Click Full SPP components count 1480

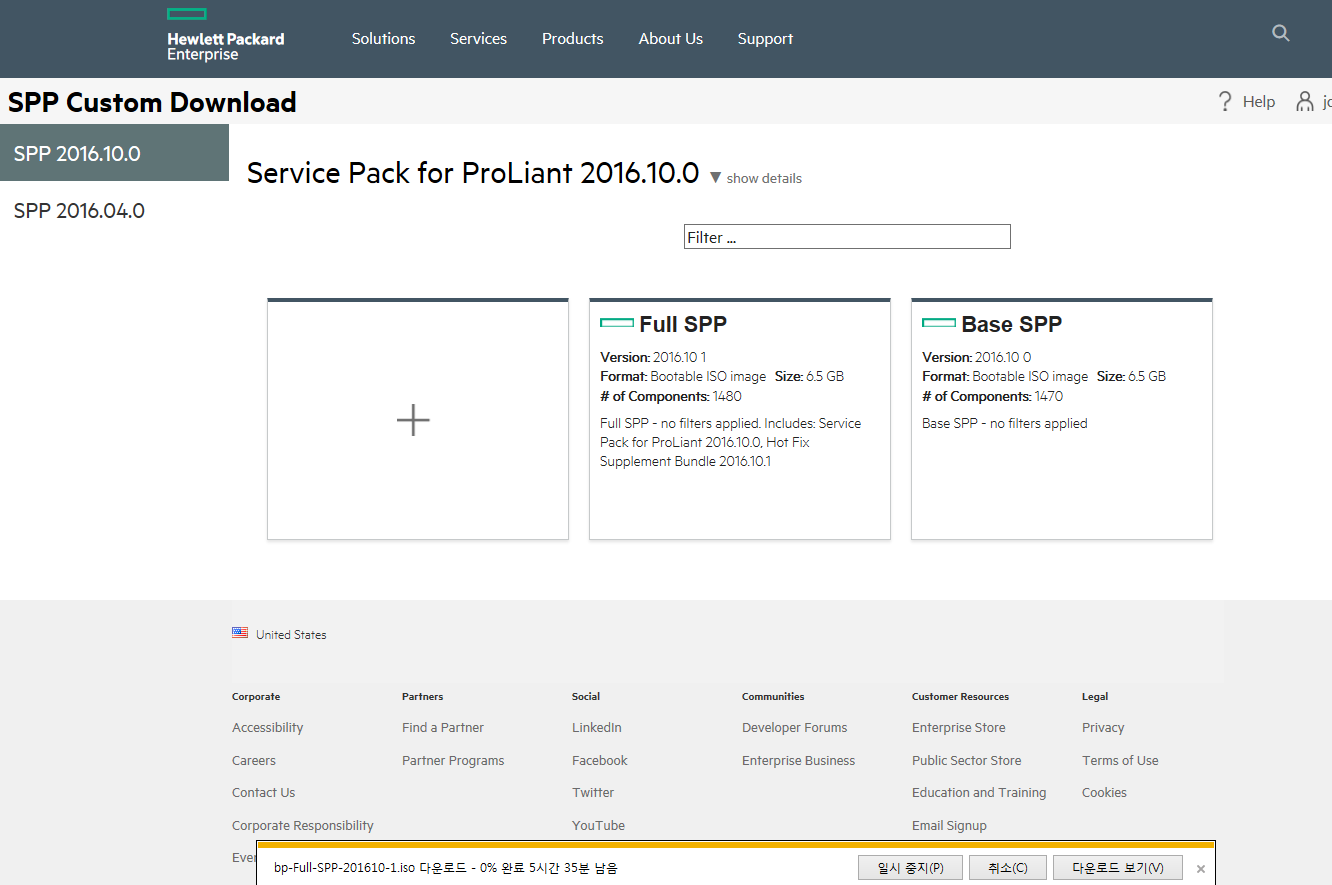[727, 397]
